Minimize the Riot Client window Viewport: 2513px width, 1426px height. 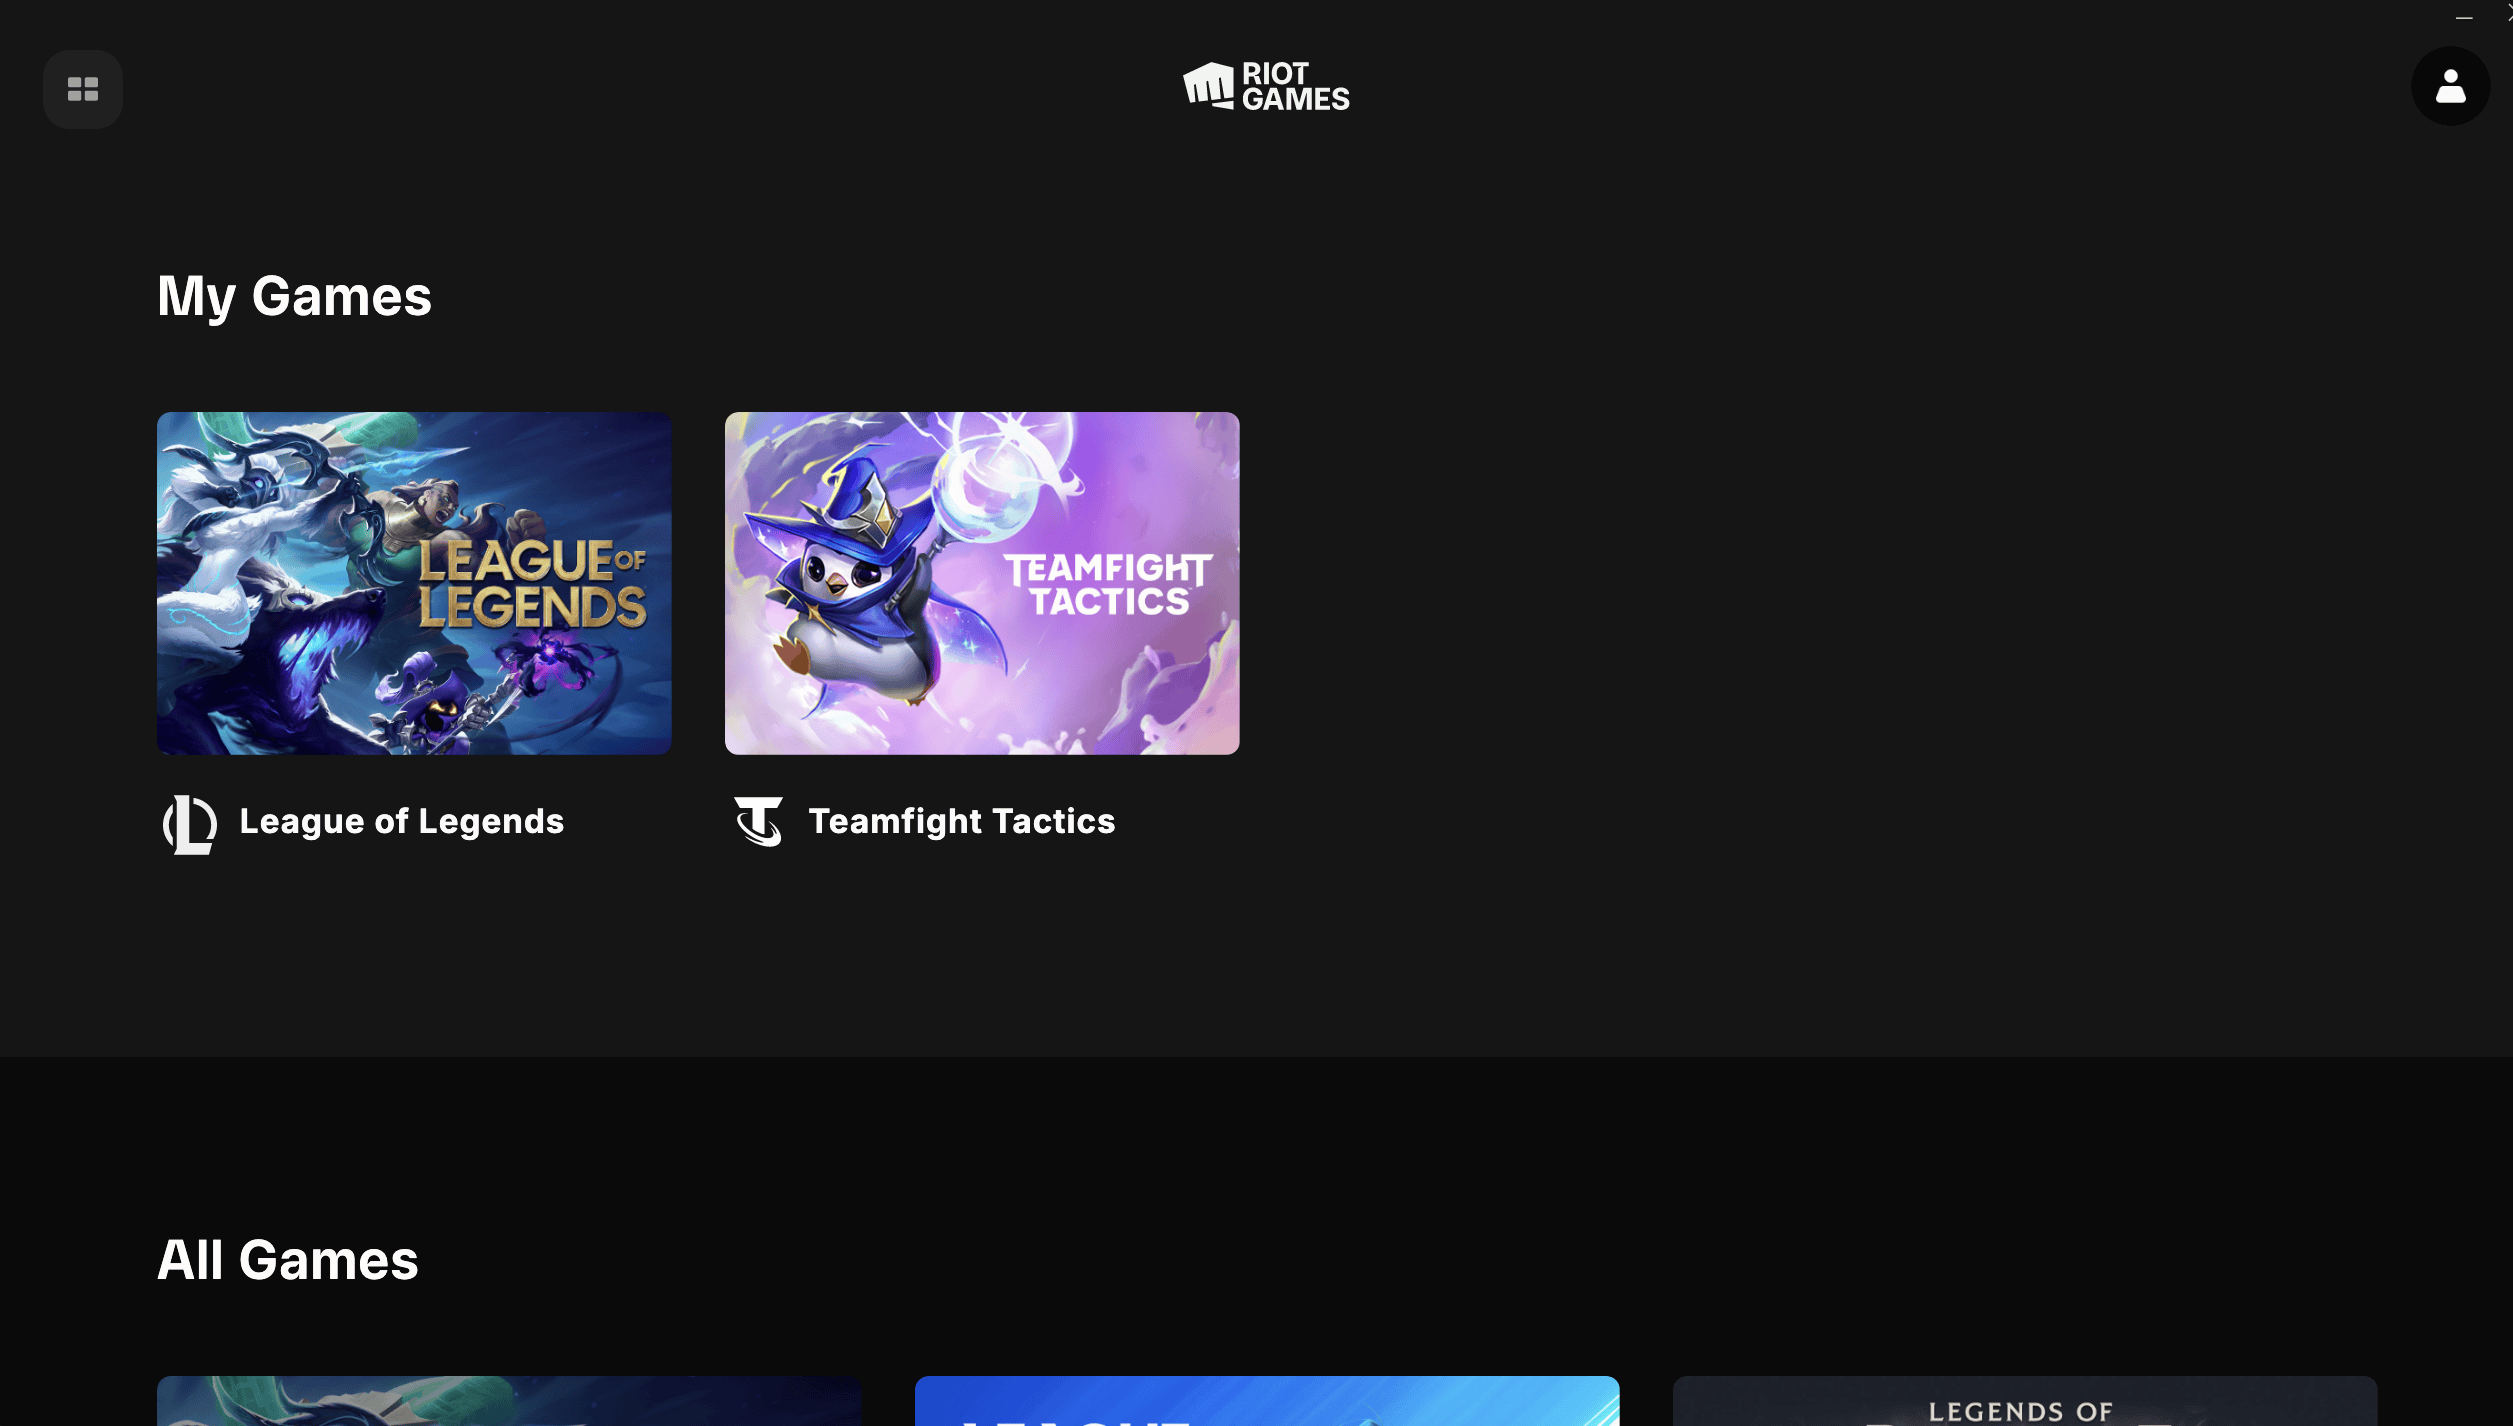2464,17
